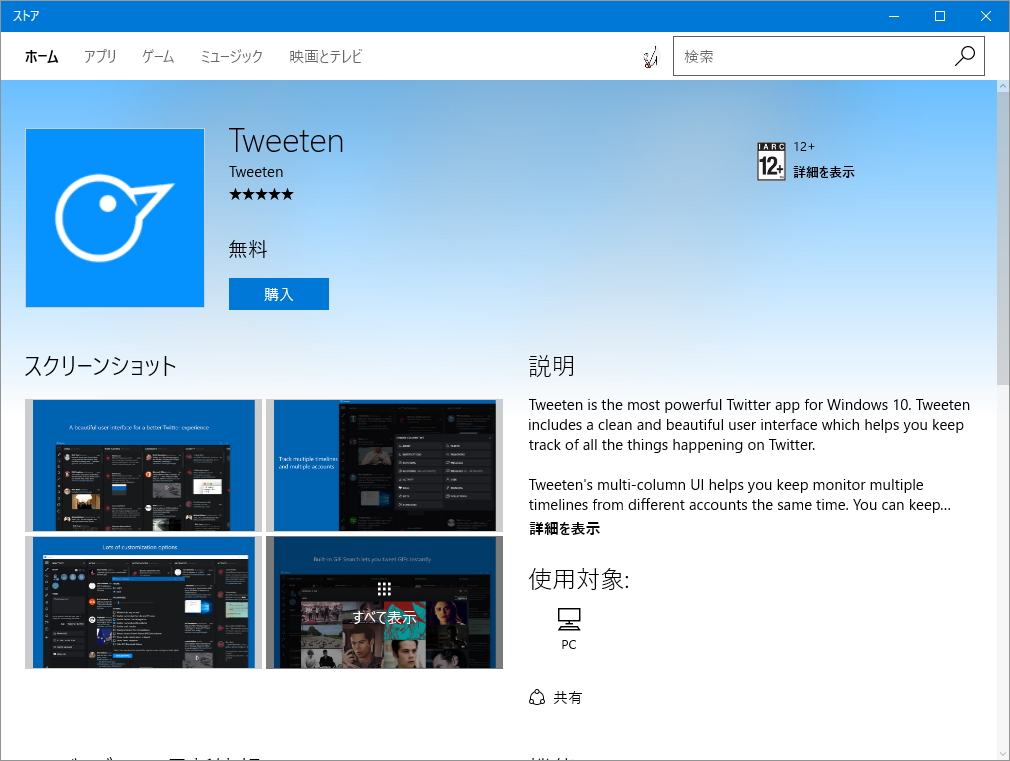Open the 'beautiful user interface' screenshot
This screenshot has width=1010, height=761.
[x=144, y=465]
